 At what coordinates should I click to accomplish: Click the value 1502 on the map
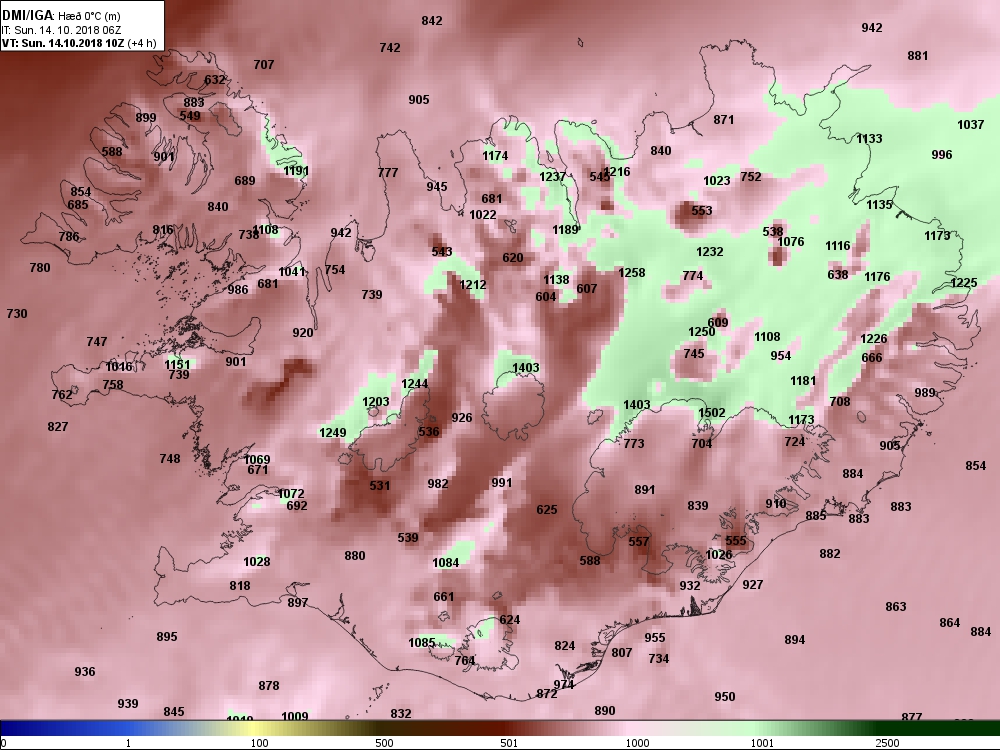click(x=712, y=413)
